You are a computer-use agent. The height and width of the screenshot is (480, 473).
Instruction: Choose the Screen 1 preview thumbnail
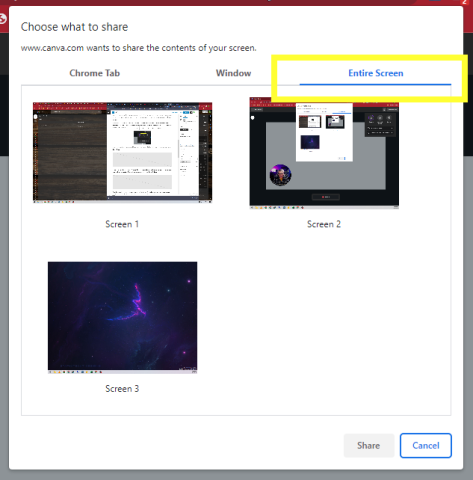[x=122, y=152]
